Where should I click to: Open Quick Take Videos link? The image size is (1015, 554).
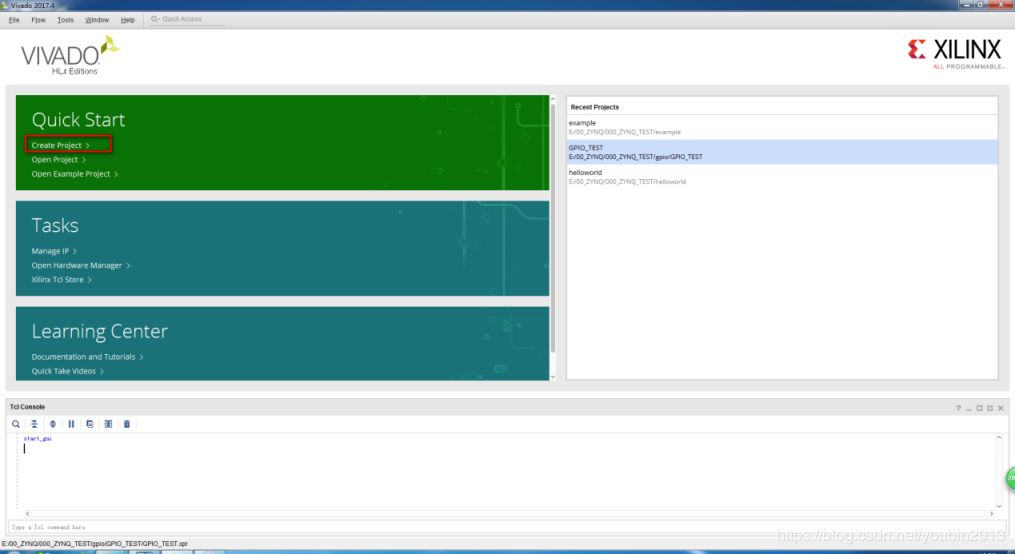point(67,371)
